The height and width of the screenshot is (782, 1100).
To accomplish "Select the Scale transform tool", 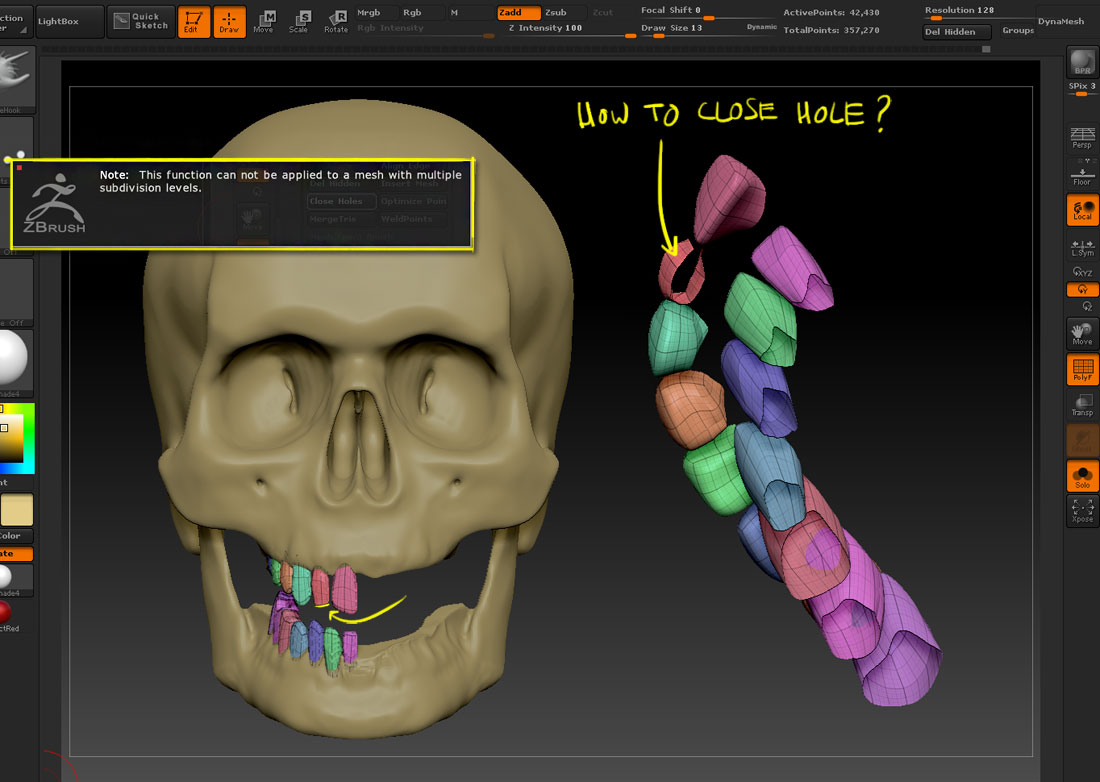I will point(300,22).
